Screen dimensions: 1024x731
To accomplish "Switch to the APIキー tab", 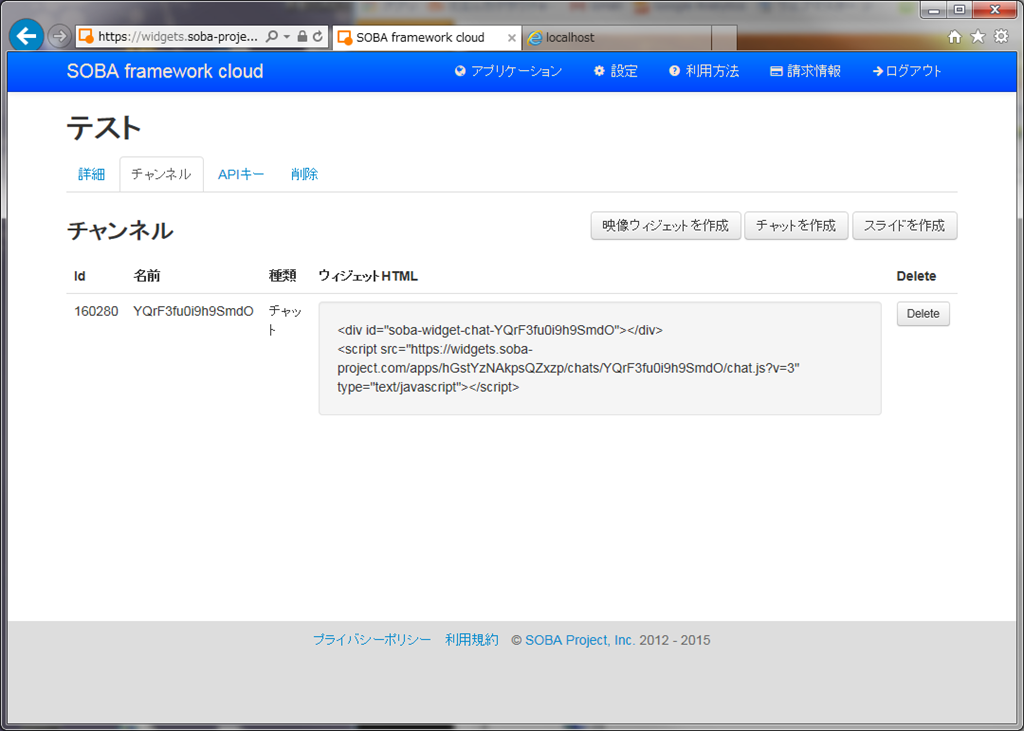I will (x=241, y=174).
